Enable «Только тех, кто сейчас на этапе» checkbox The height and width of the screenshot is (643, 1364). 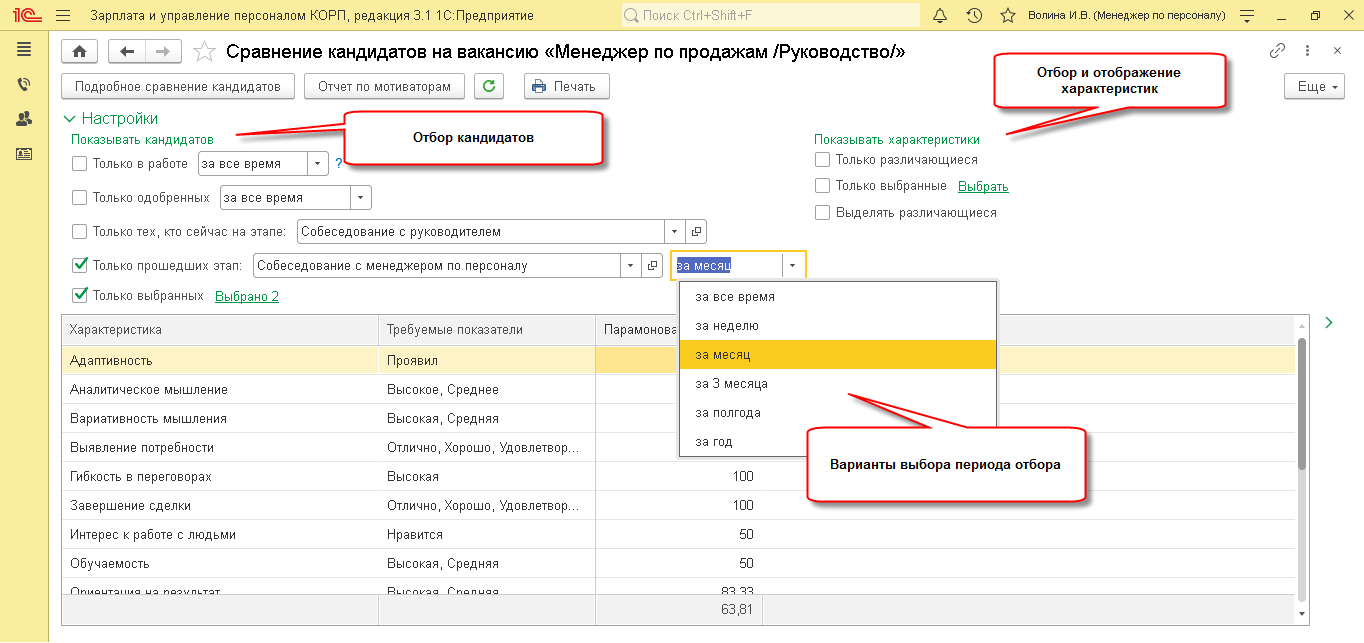coord(80,231)
